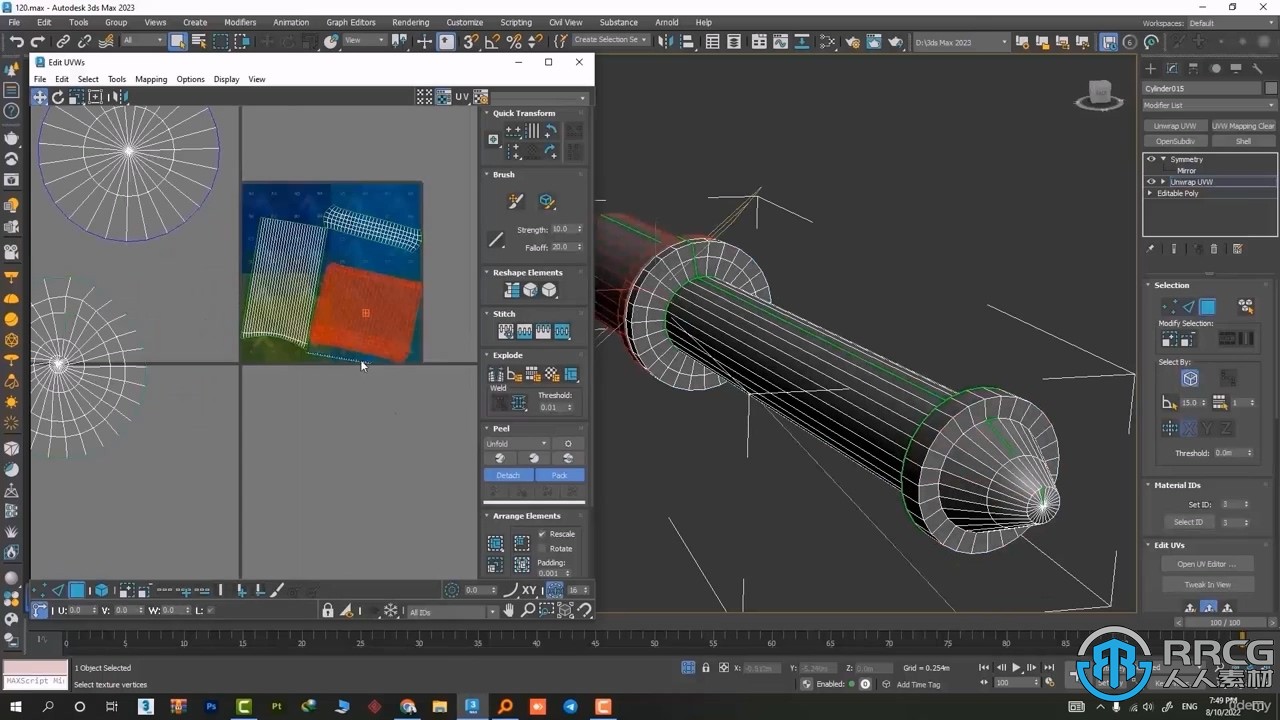The height and width of the screenshot is (720, 1280).
Task: Toggle the Enabled radio in status bar
Action: [865, 684]
